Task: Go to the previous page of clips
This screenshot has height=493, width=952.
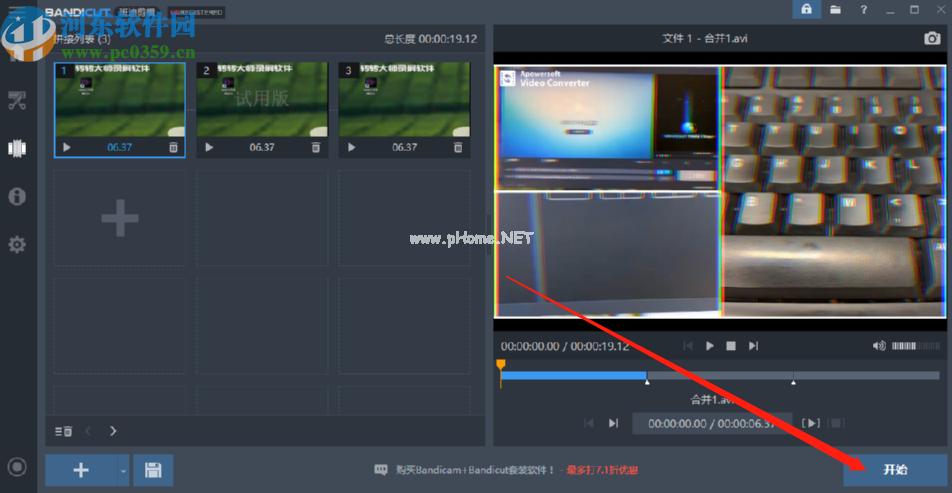Action: pos(89,431)
